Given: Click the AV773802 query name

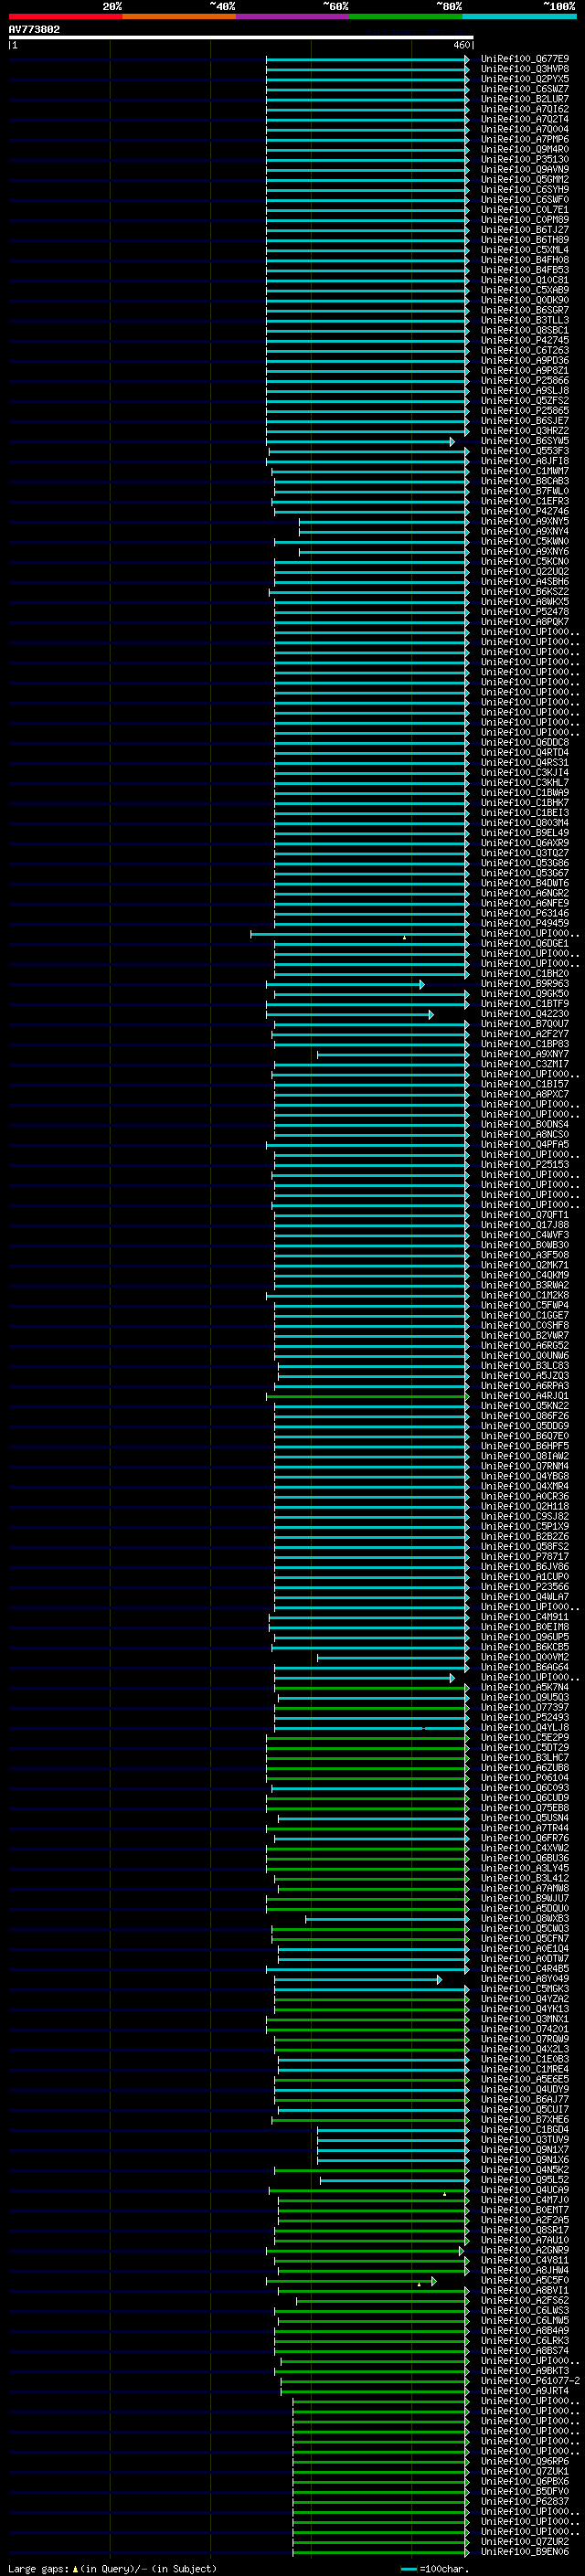Looking at the screenshot, I should [34, 30].
